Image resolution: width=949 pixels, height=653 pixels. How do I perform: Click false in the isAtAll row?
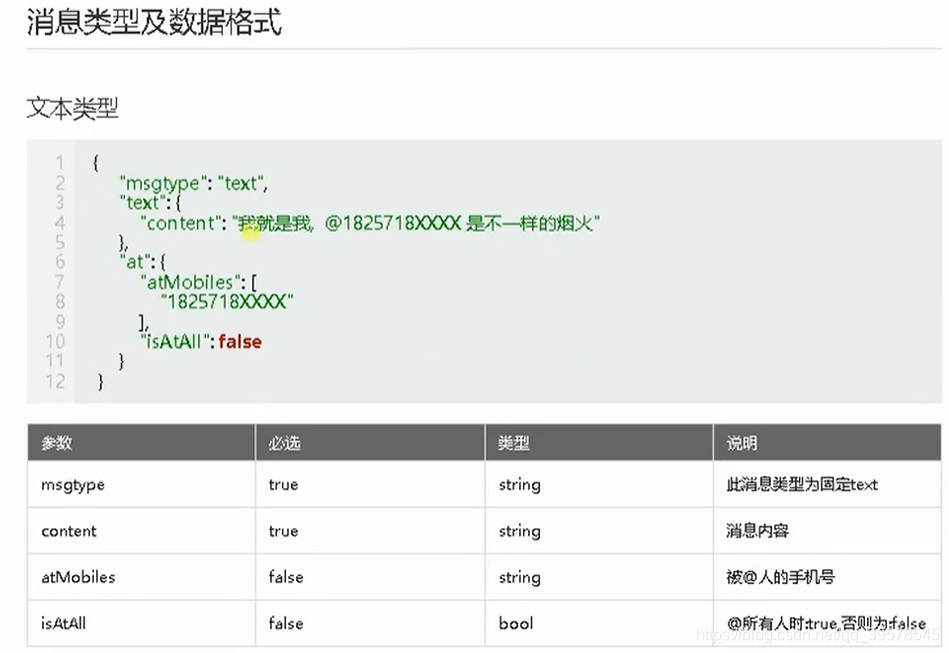point(286,623)
